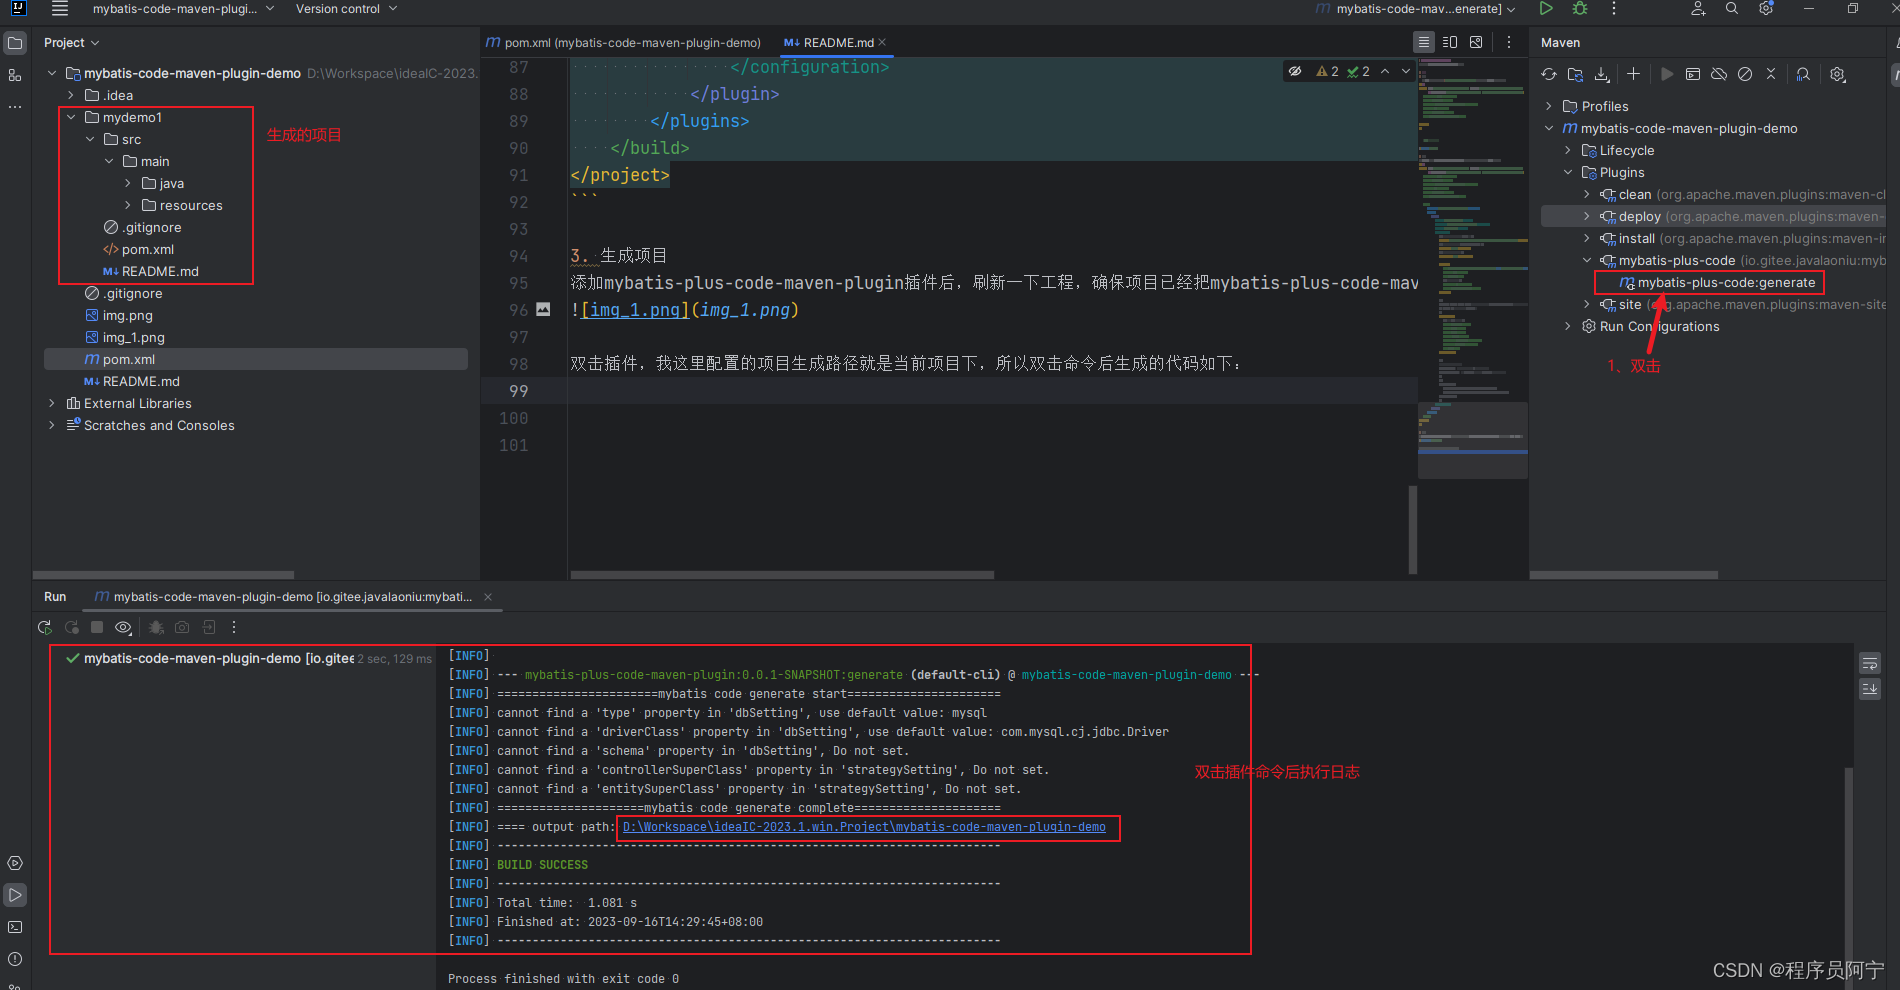Open Maven settings gear

coord(1838,74)
